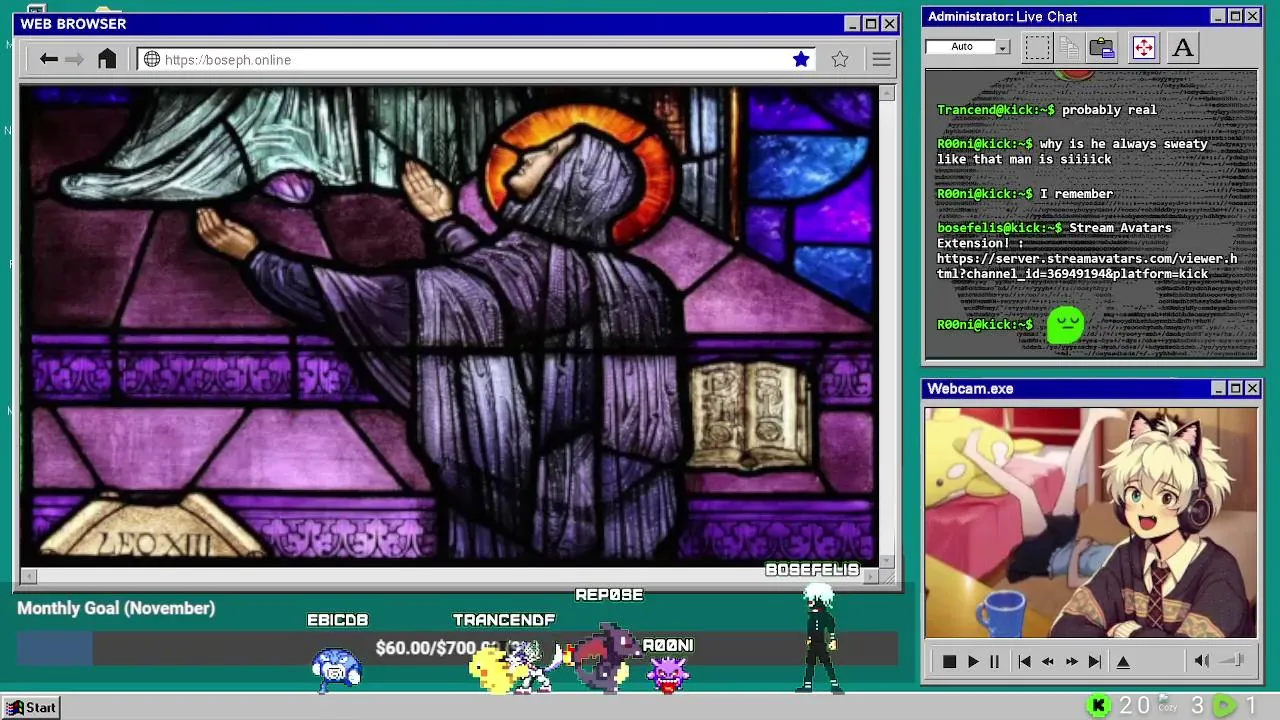Click the green Rumble play icon in tray
Screen dimensions: 1280x720
pyautogui.click(x=1224, y=706)
